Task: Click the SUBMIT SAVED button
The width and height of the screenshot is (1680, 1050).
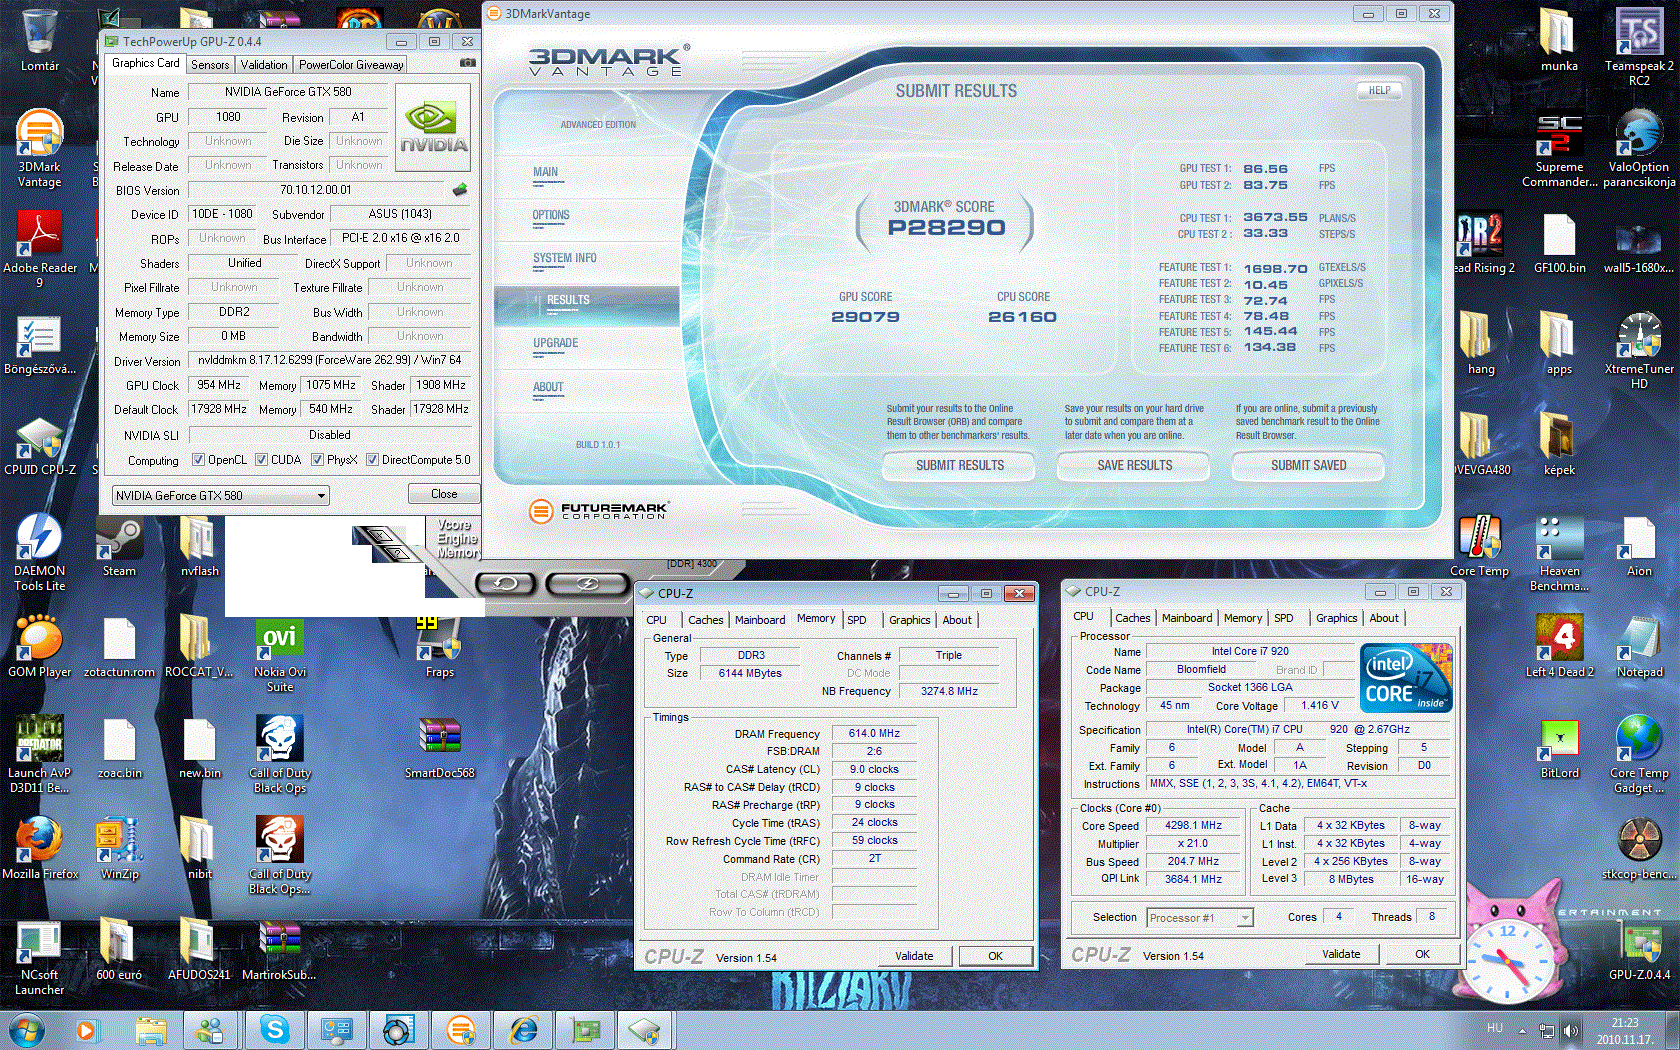Action: (x=1308, y=465)
